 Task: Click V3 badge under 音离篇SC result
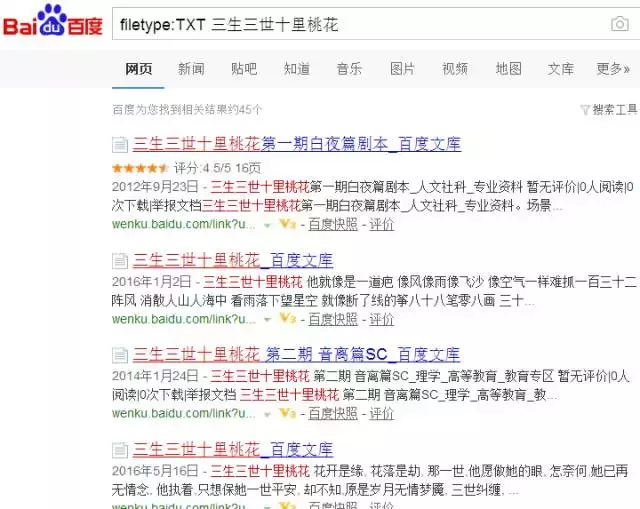click(x=287, y=413)
